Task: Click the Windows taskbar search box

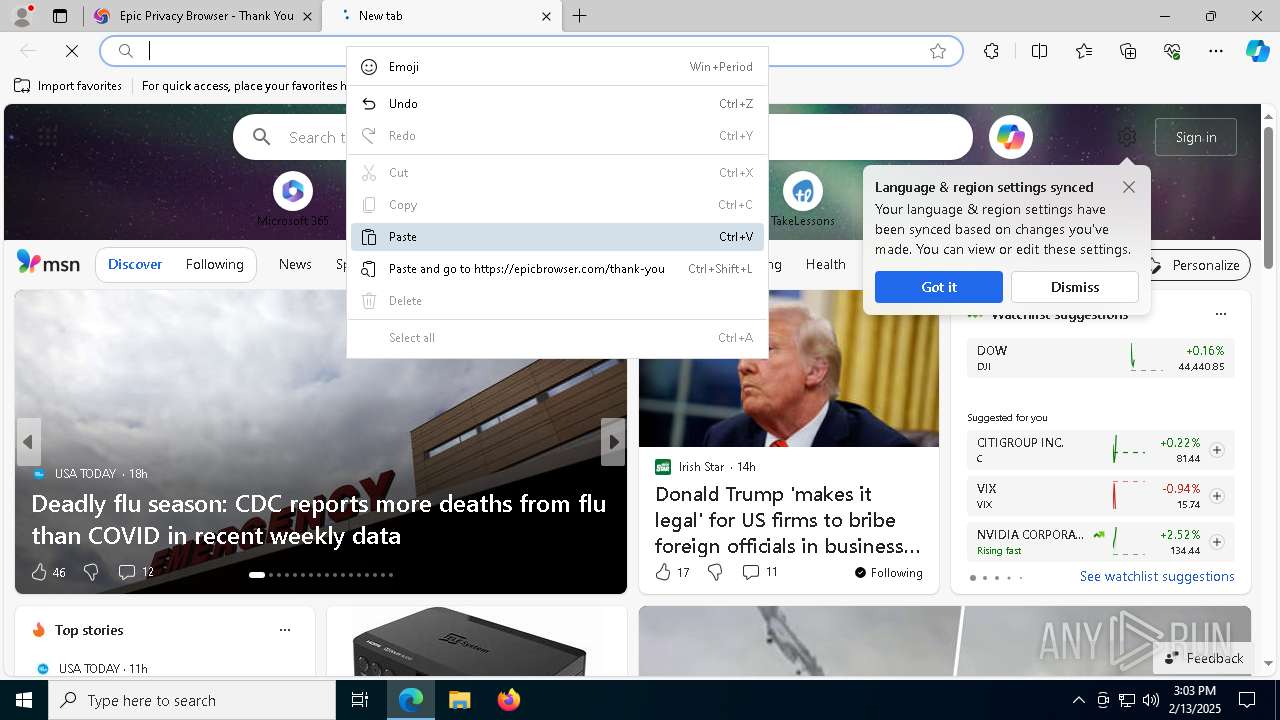Action: coord(192,700)
